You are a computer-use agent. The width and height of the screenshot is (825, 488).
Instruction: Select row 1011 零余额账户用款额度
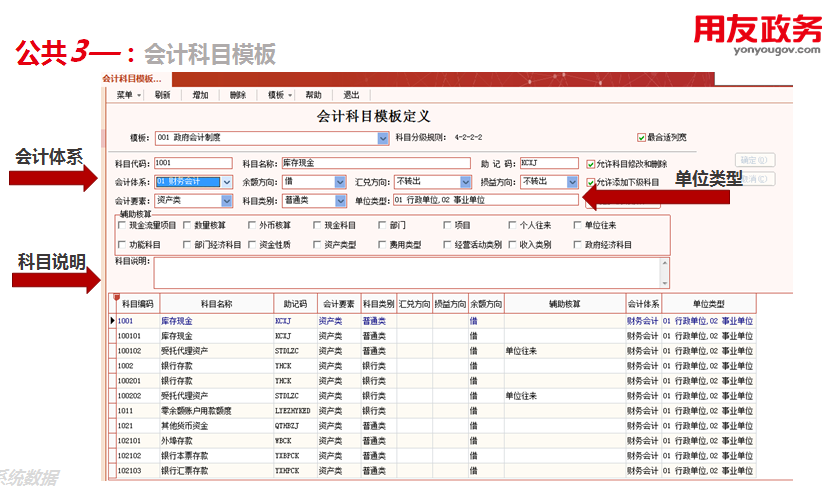point(432,411)
